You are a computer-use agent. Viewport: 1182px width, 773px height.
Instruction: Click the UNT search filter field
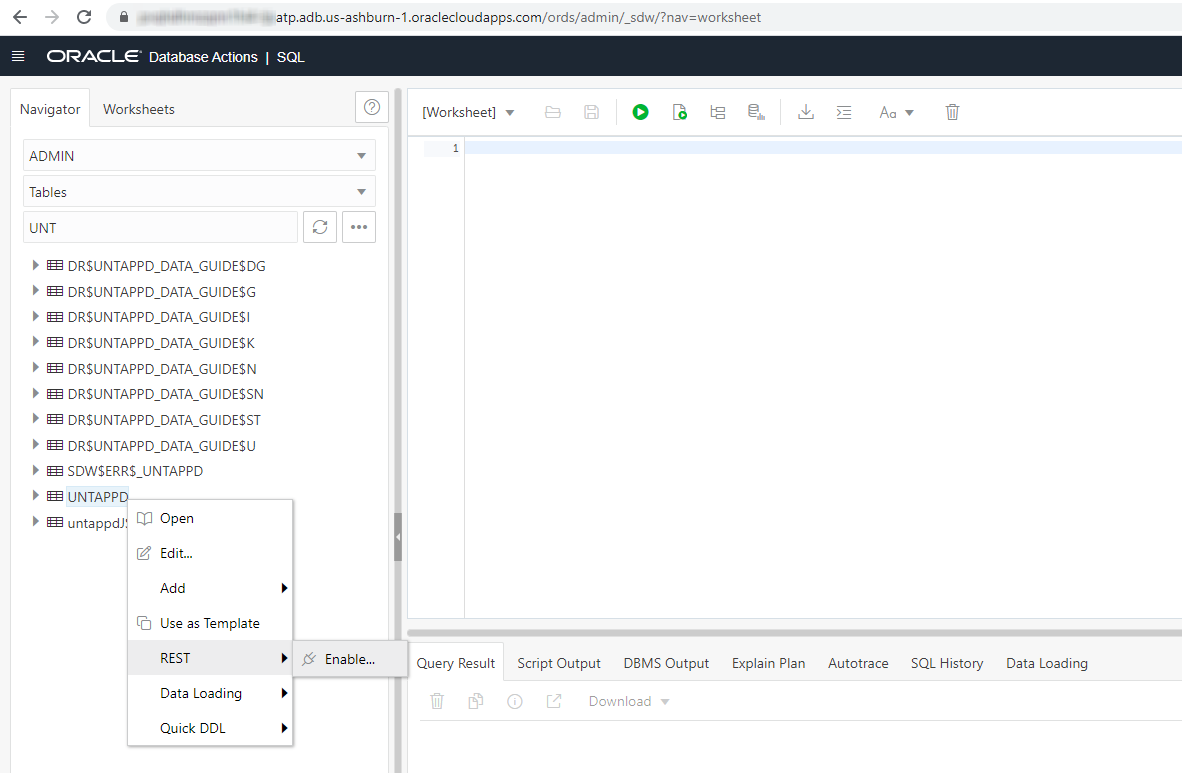(x=160, y=227)
